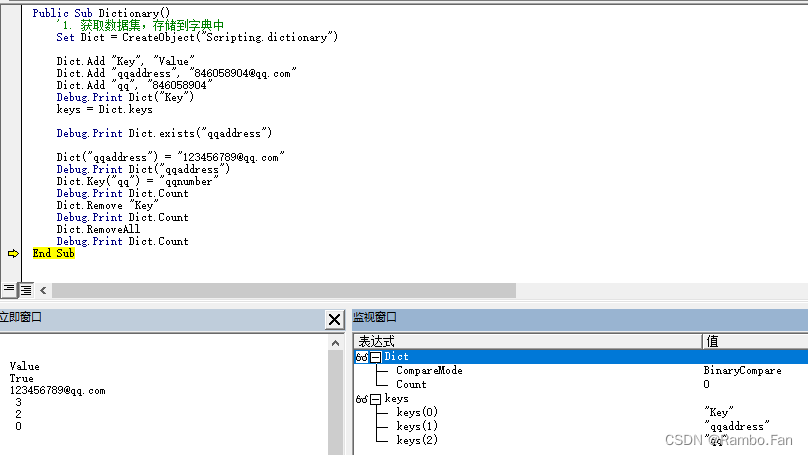Click the yellow execution arrow in margin
This screenshot has width=808, height=455.
pos(13,254)
